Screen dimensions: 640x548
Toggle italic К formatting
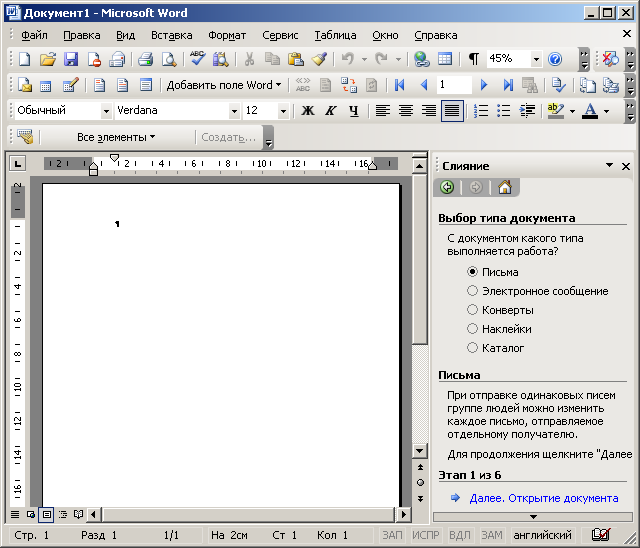coord(331,111)
